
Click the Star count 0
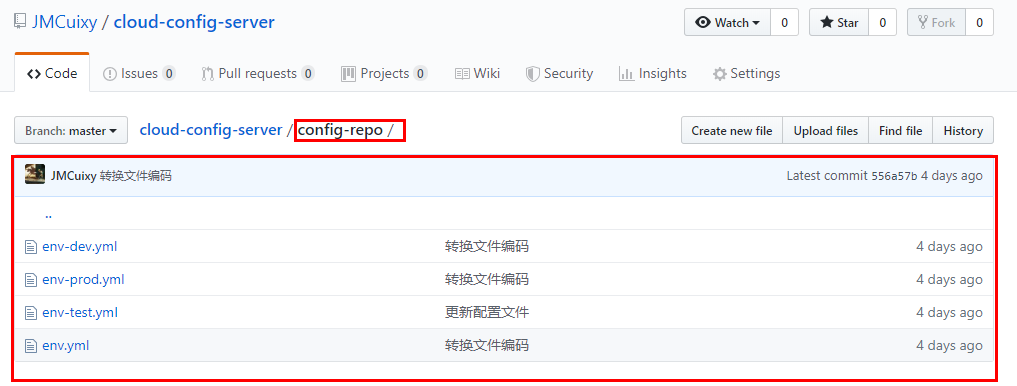click(882, 23)
